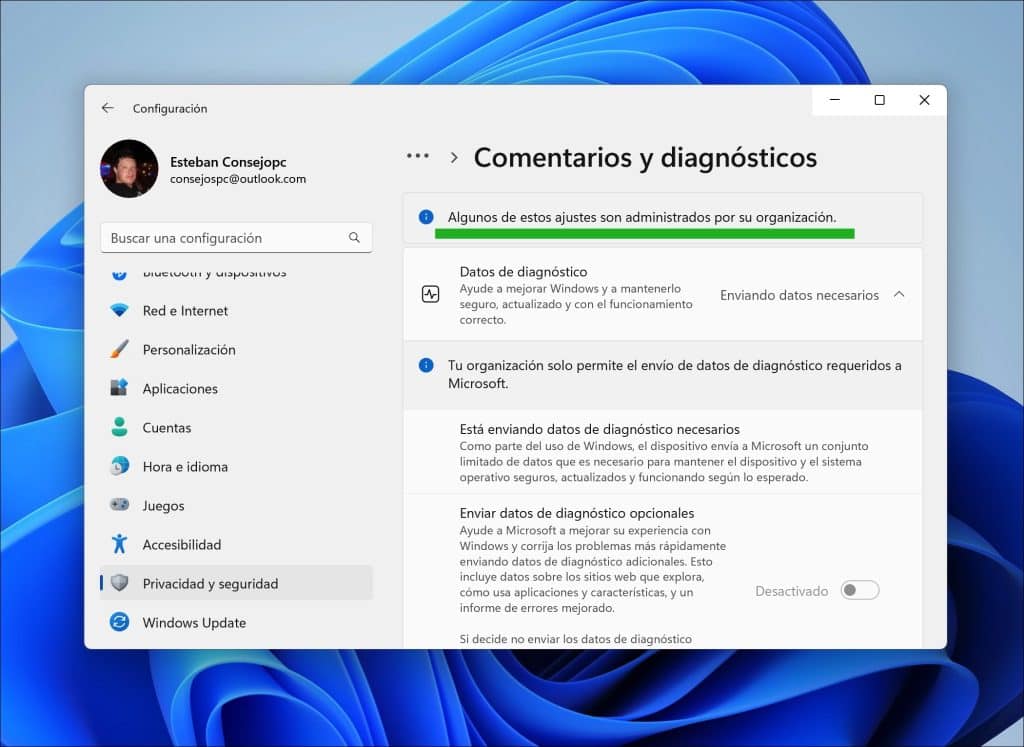The image size is (1024, 747).
Task: Click the Desactivado label beside the toggle
Action: tap(792, 591)
